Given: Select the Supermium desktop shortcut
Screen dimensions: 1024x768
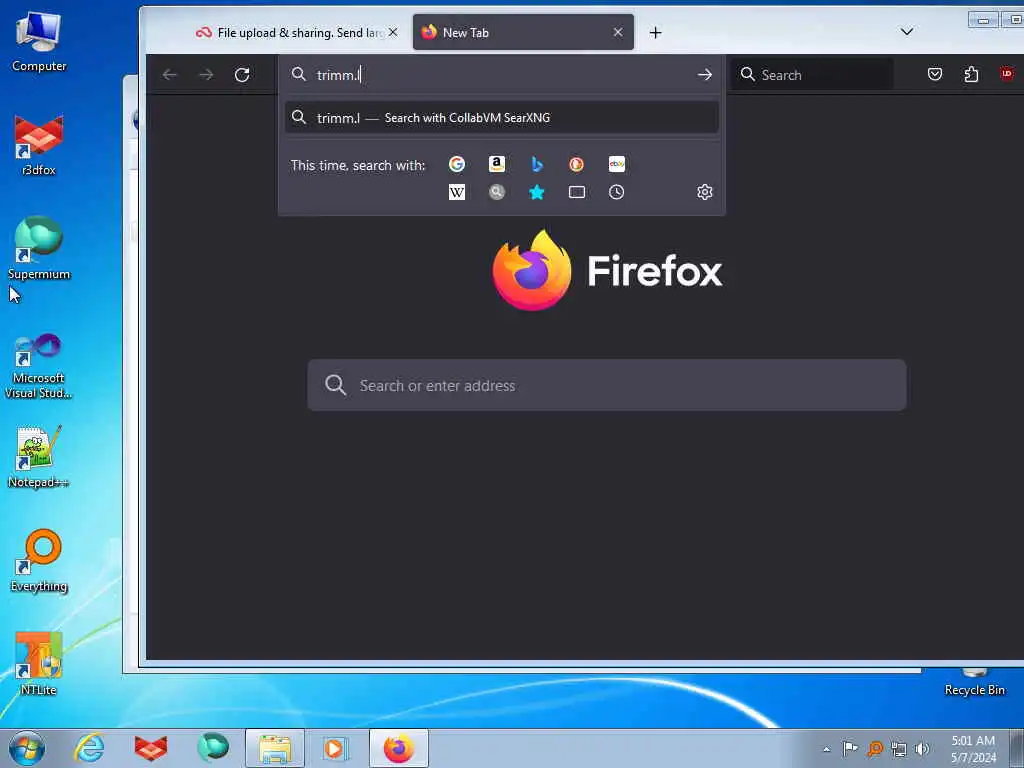Looking at the screenshot, I should 39,248.
